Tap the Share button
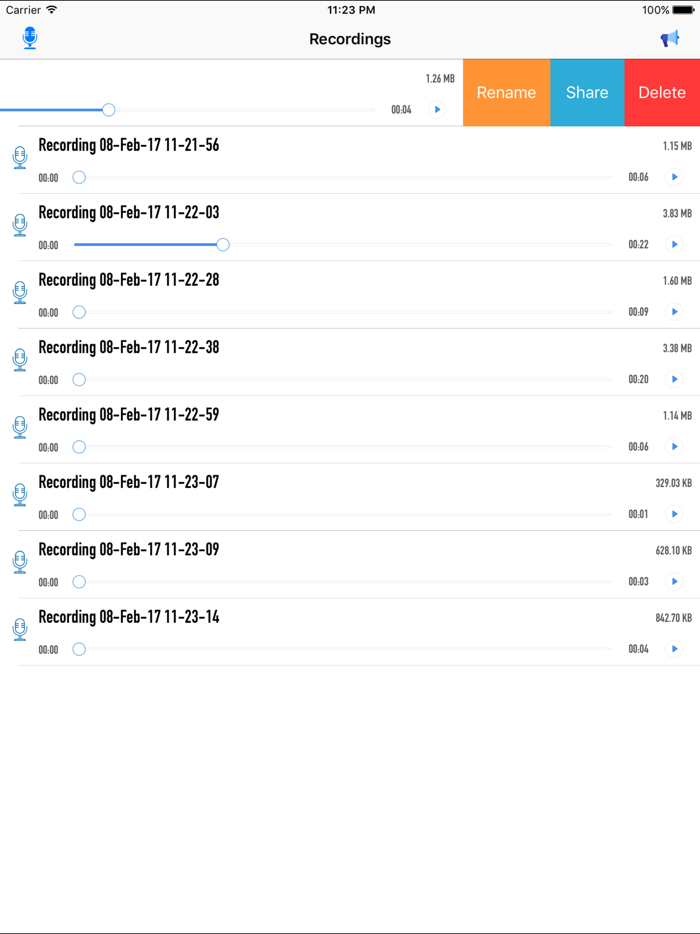The width and height of the screenshot is (700, 934). (587, 92)
